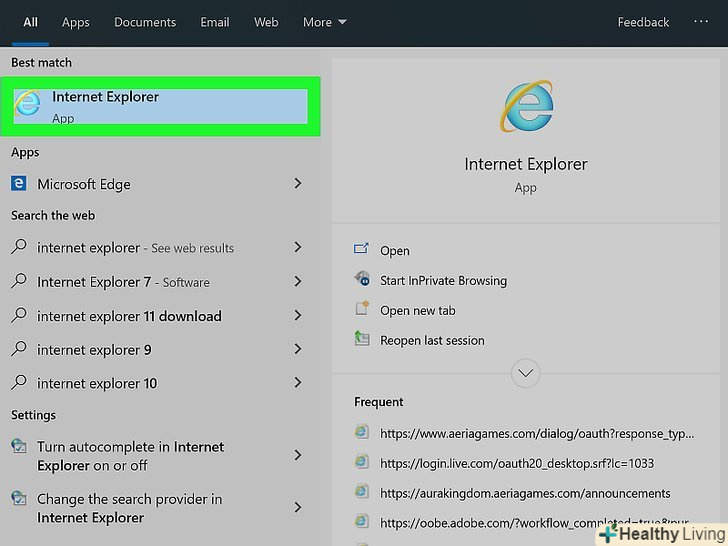Click the Microsoft Edge app icon
The image size is (728, 546).
click(19, 184)
